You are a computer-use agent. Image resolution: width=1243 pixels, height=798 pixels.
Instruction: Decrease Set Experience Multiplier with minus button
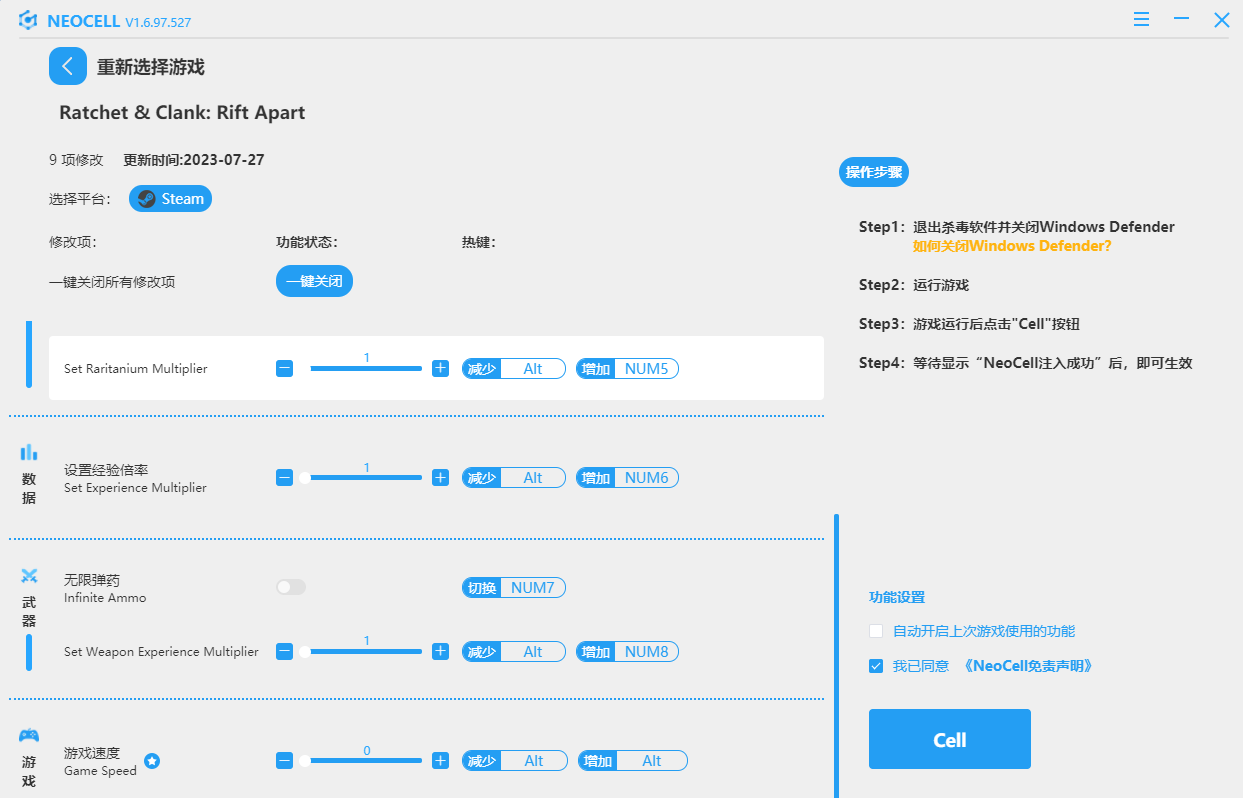(285, 478)
